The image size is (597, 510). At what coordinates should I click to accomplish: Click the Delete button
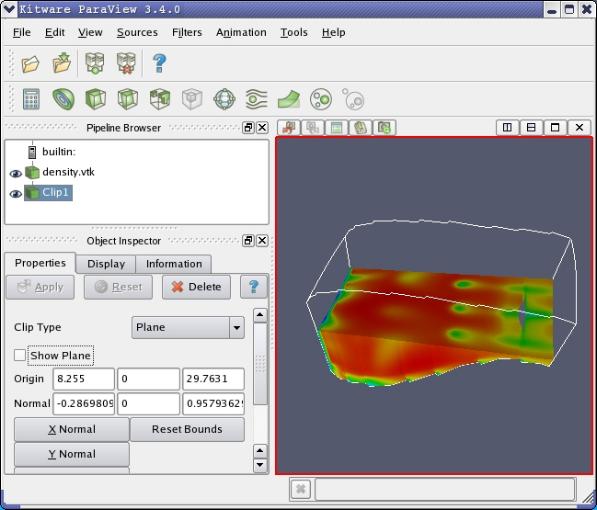[x=196, y=287]
